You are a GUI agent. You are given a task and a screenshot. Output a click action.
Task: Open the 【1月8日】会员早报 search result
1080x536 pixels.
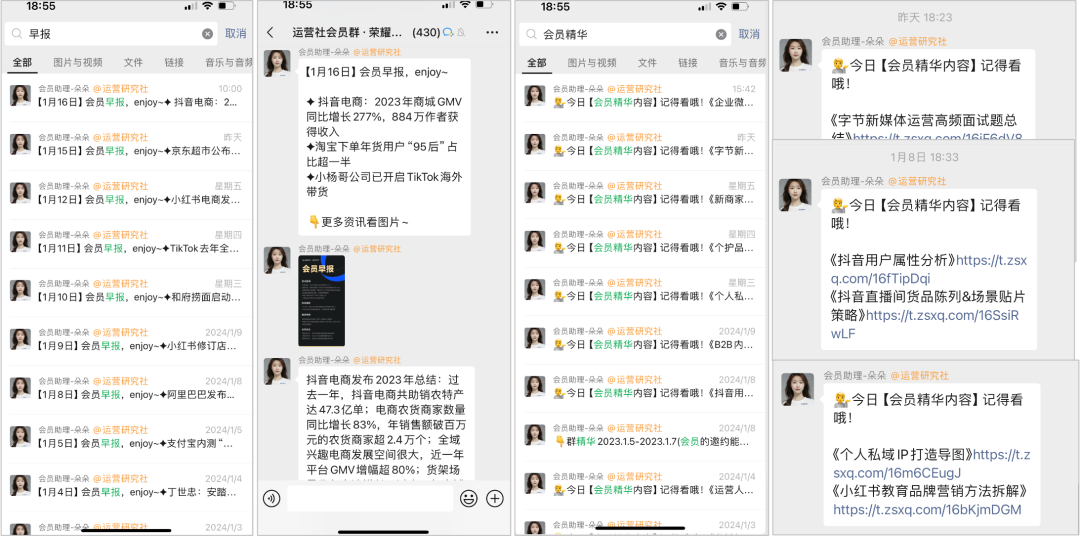127,389
